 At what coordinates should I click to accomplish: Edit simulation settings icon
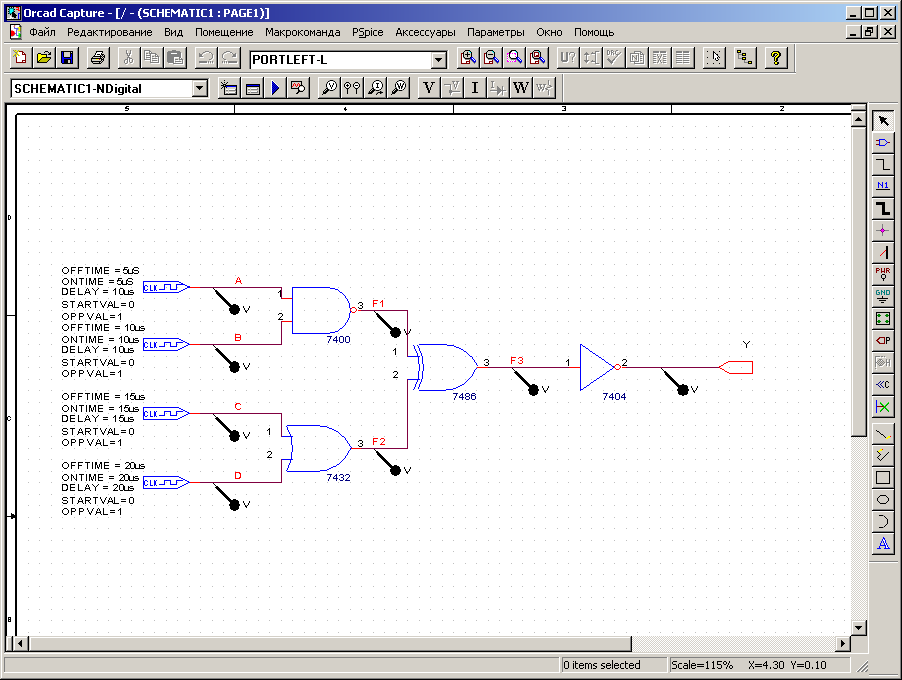252,88
